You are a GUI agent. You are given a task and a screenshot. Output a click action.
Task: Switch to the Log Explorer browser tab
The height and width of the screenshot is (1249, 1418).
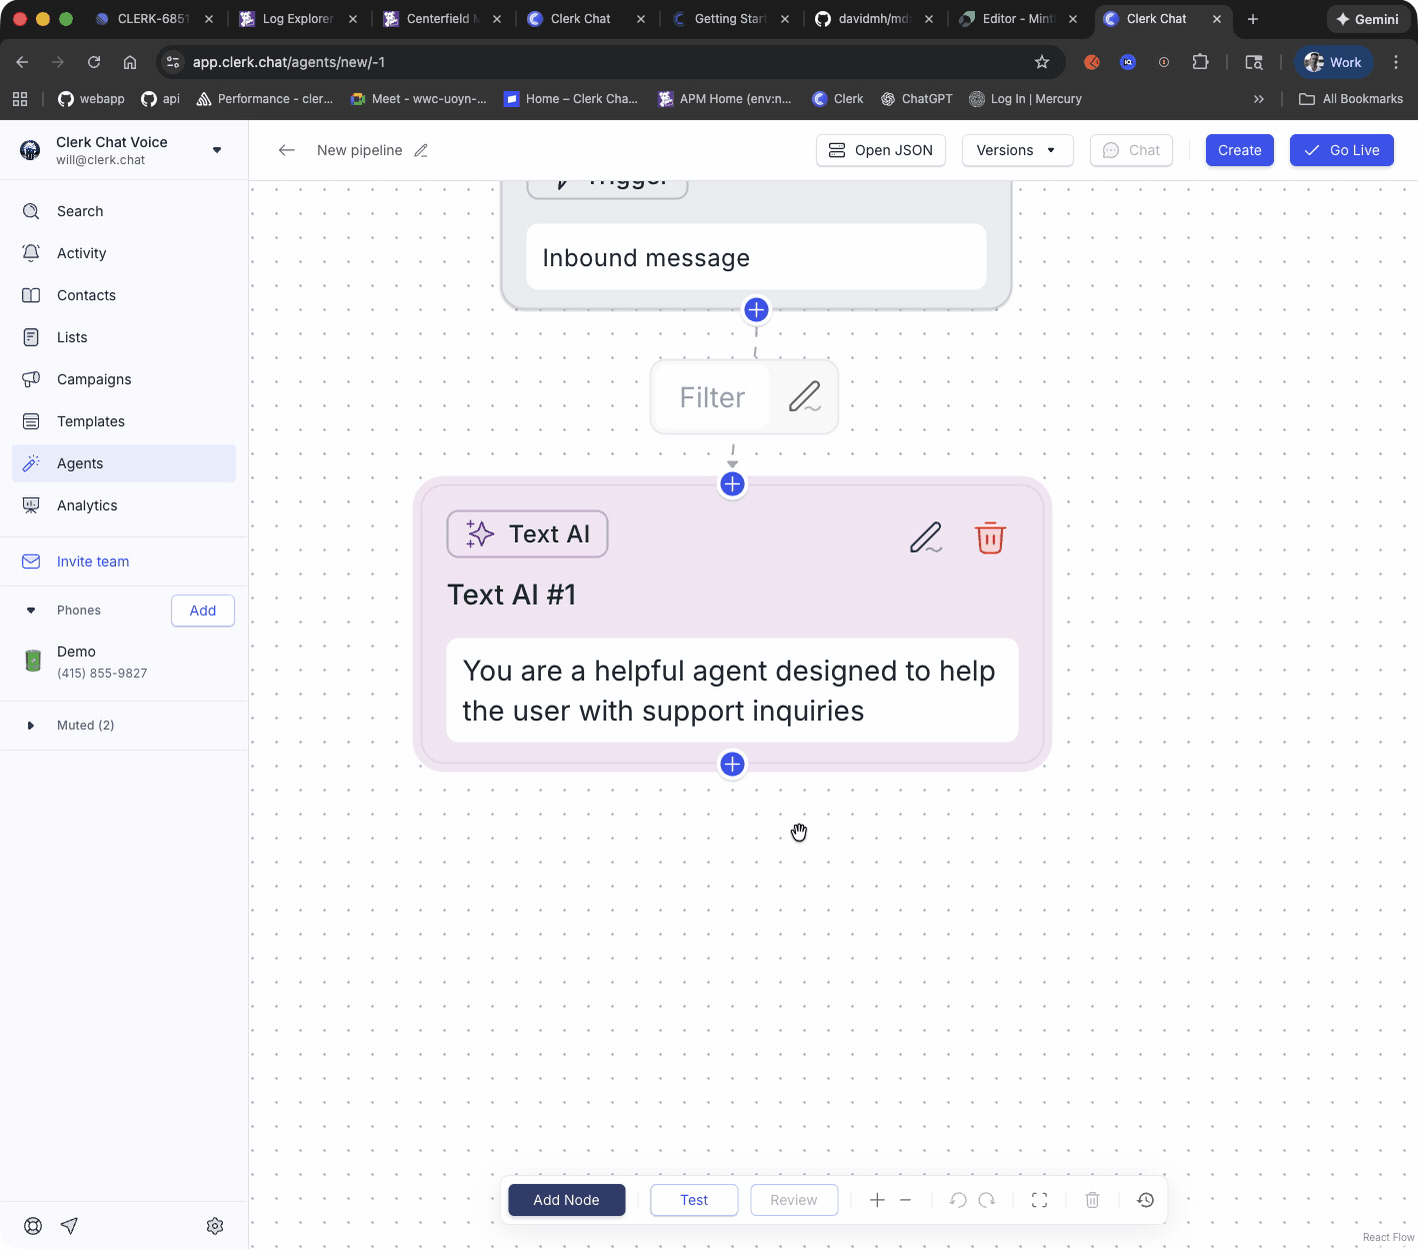tap(296, 19)
